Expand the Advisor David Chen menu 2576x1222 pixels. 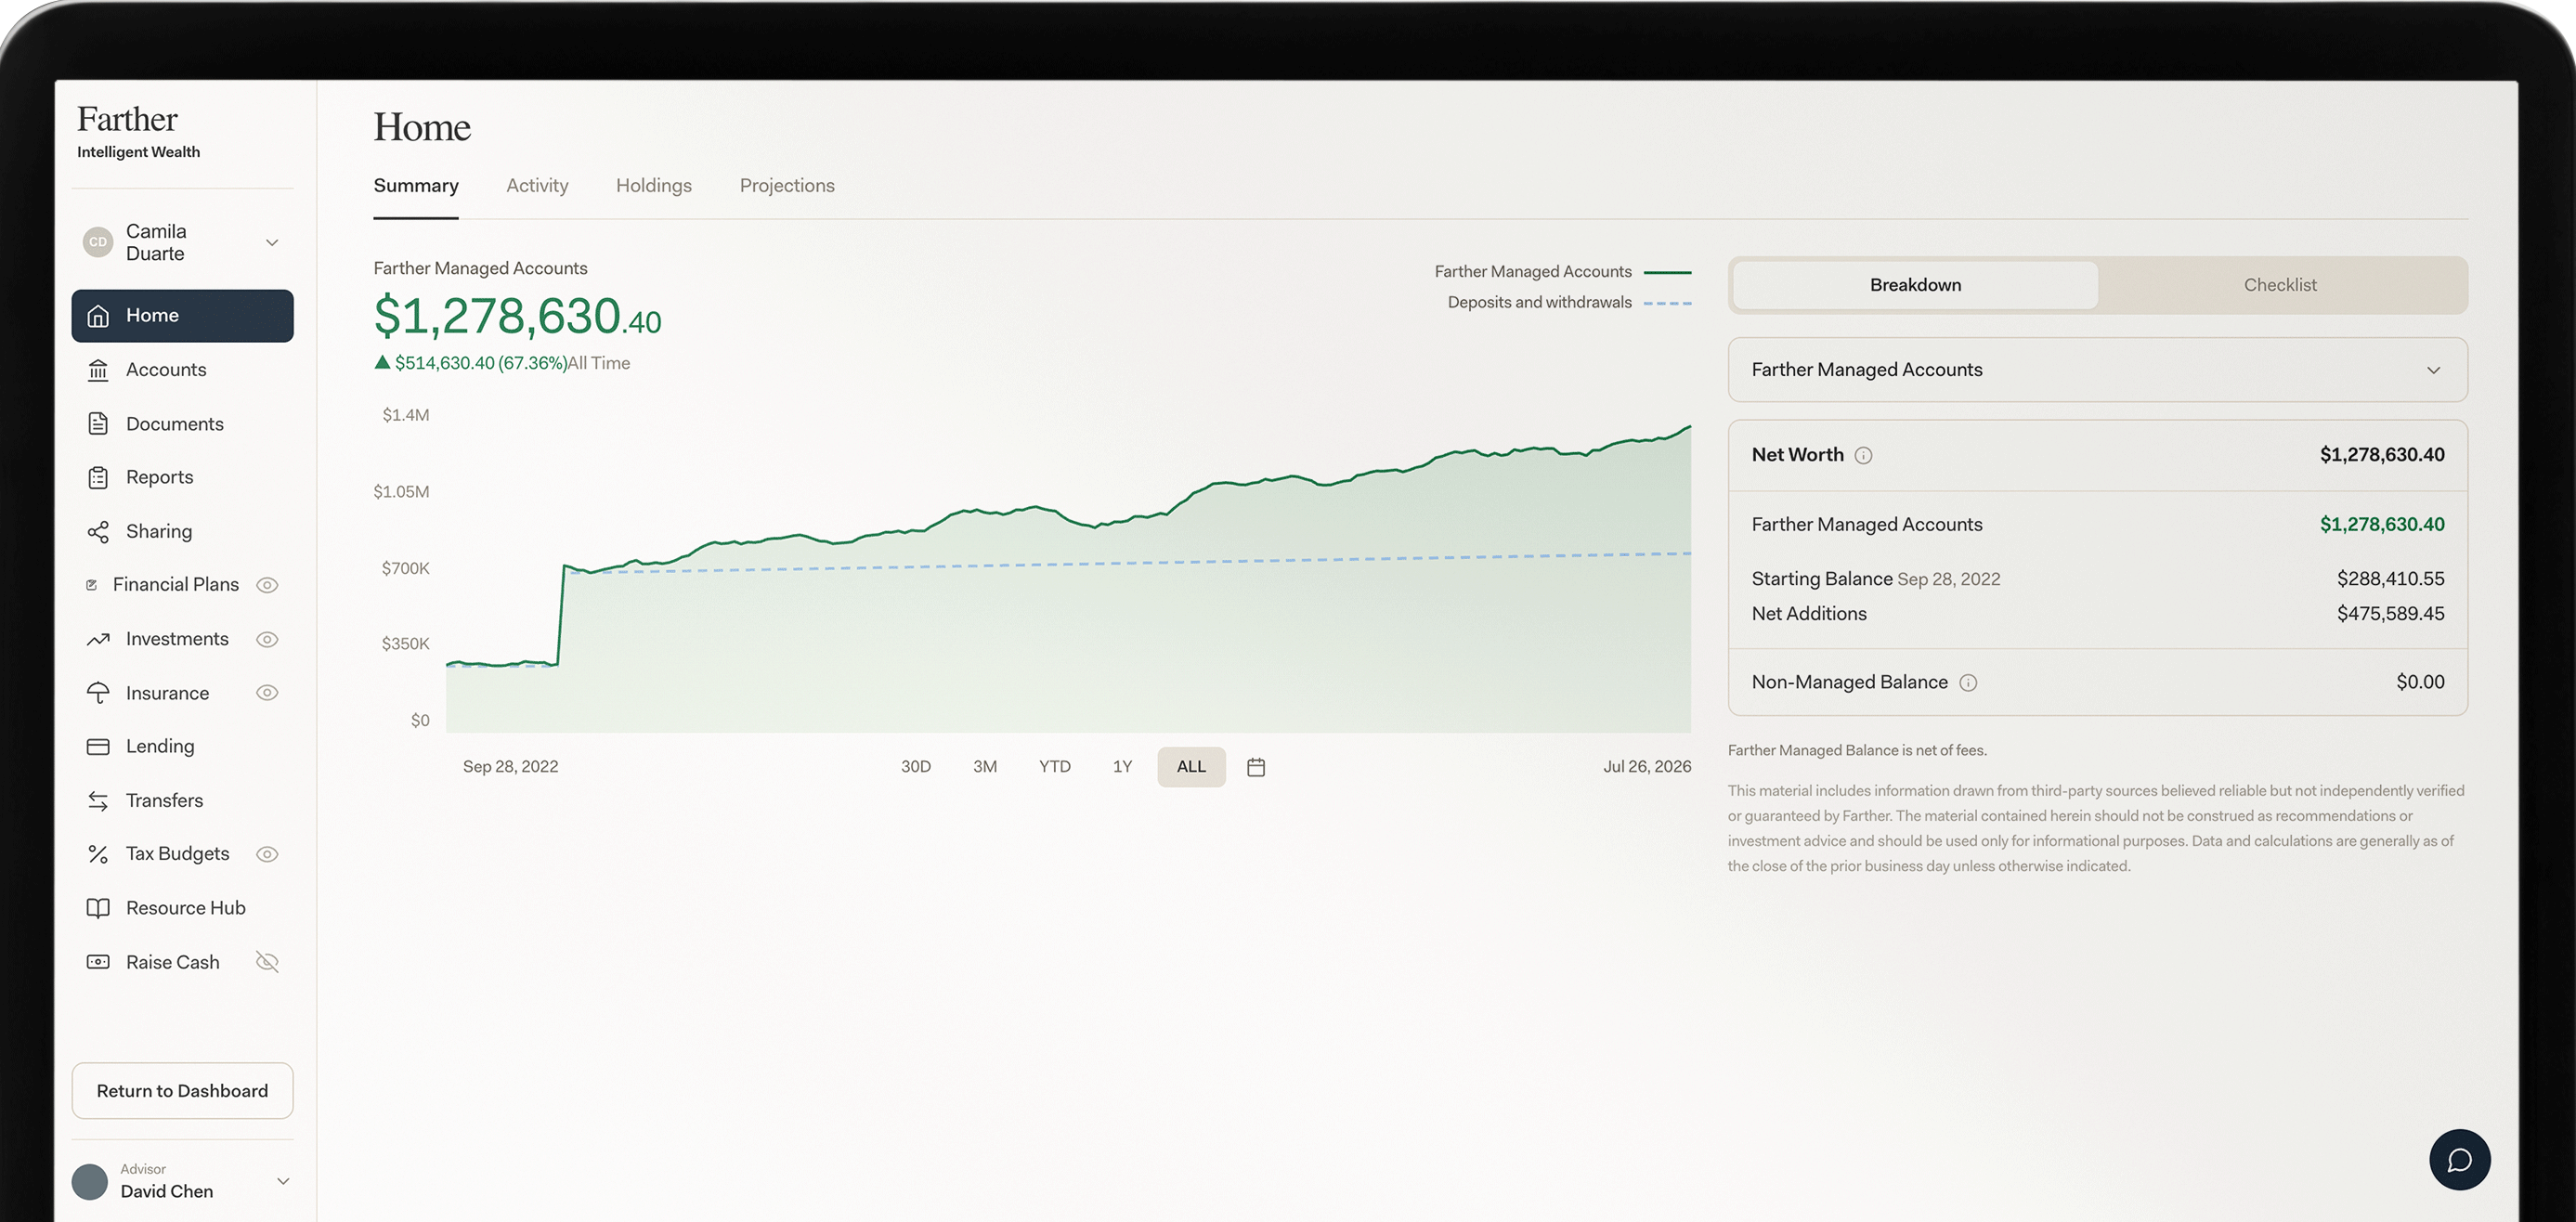182,1181
